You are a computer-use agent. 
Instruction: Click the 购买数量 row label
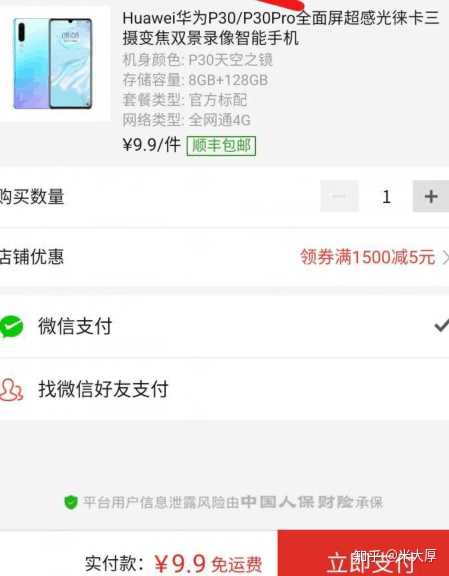tap(32, 197)
